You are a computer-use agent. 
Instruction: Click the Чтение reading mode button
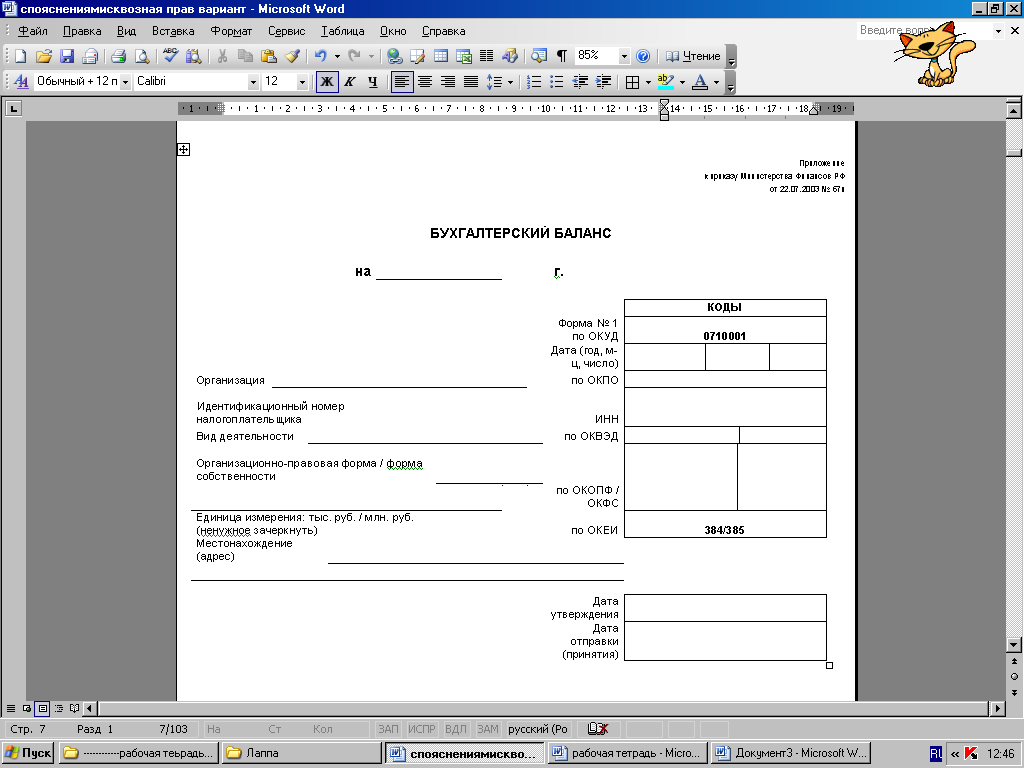(x=693, y=57)
